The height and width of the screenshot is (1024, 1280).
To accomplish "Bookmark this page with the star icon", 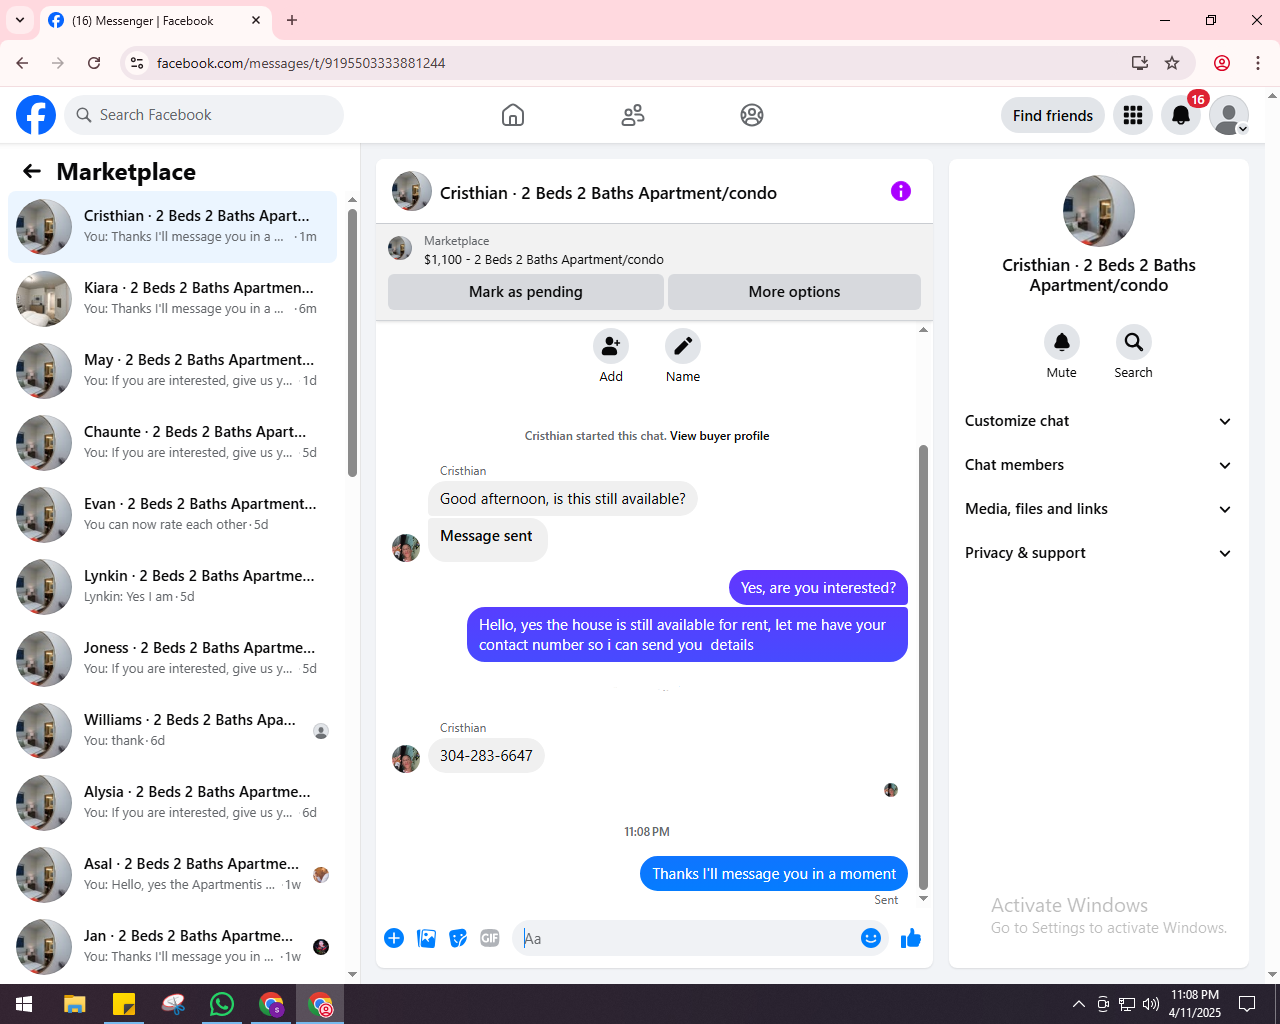I will point(1172,63).
